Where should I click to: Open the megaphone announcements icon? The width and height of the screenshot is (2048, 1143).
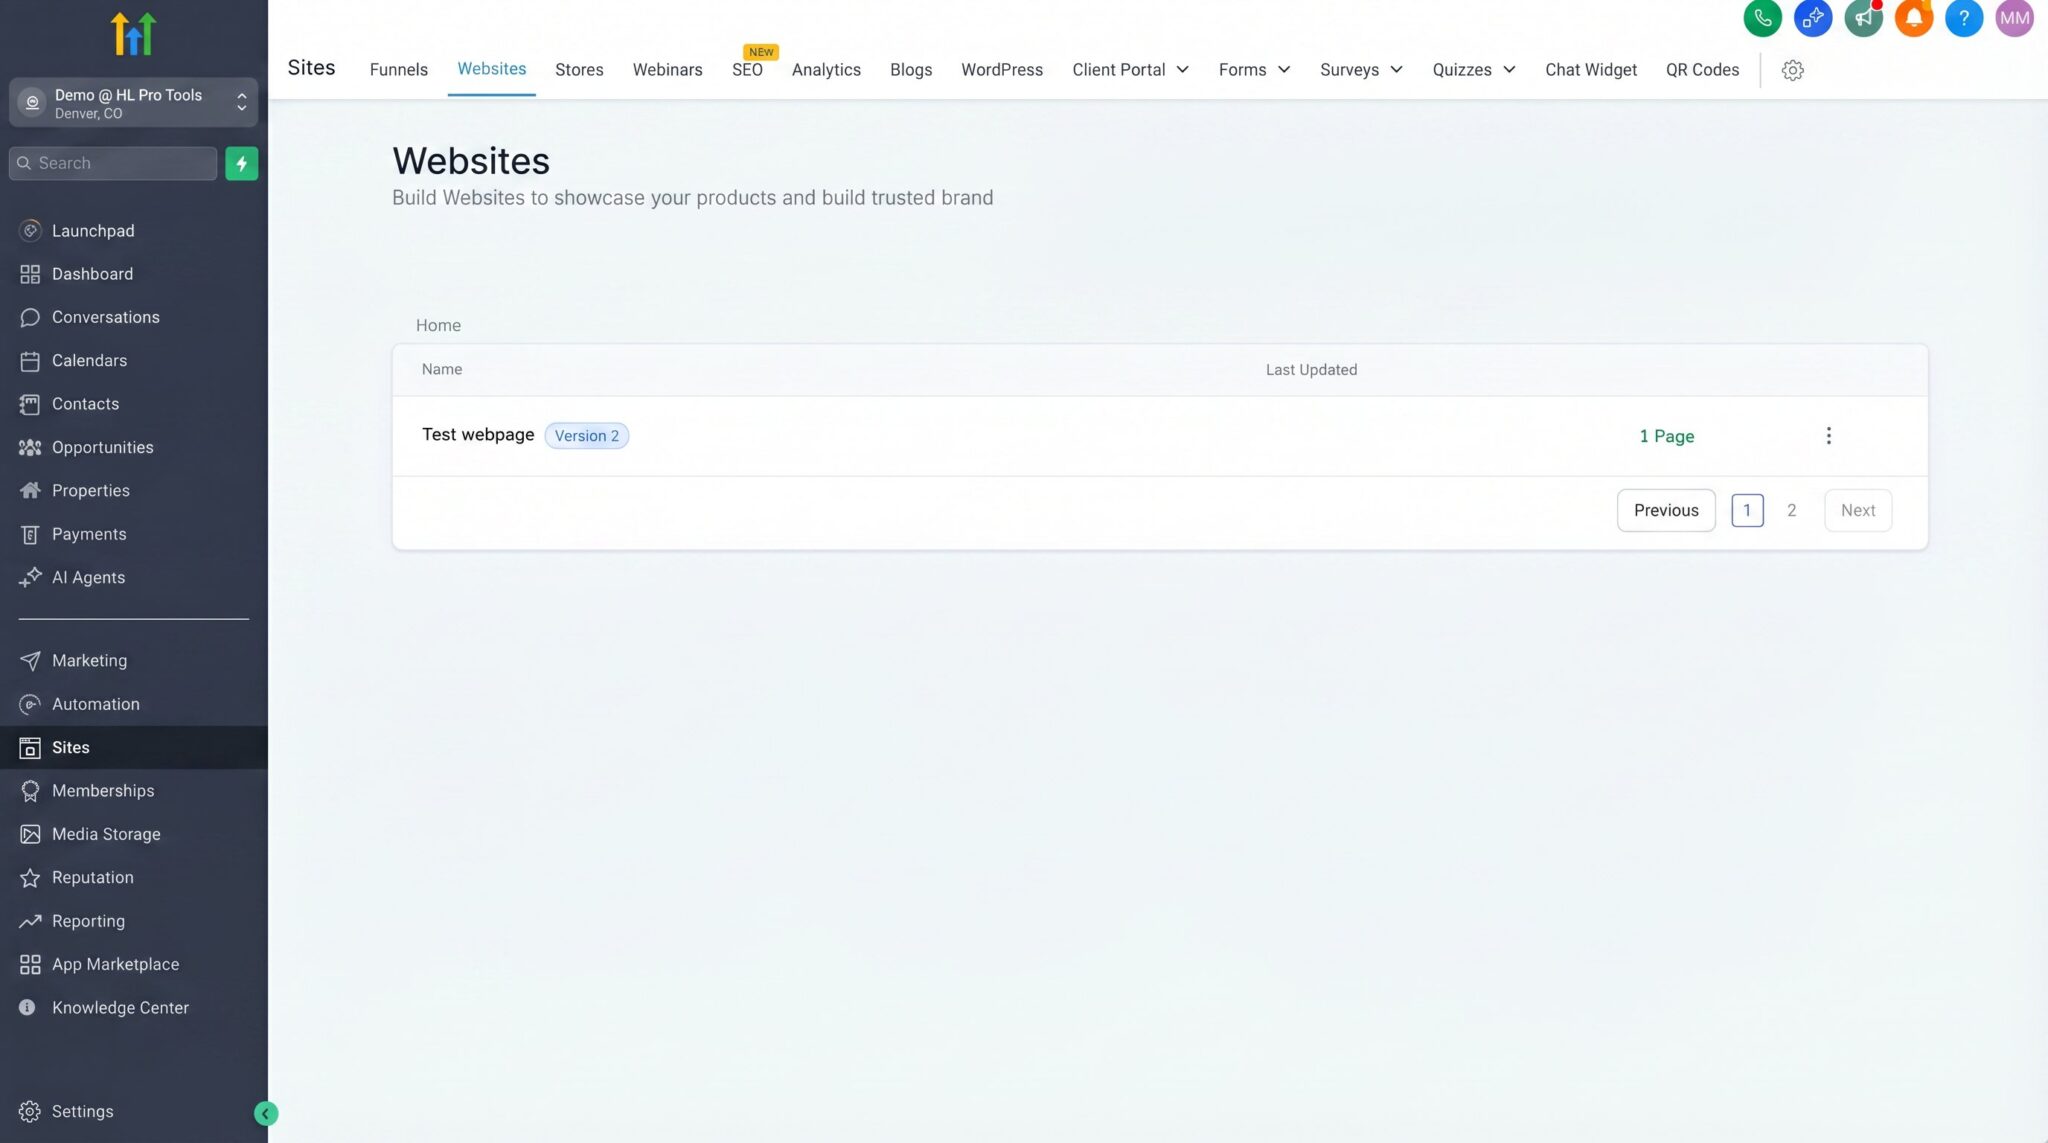click(x=1863, y=18)
